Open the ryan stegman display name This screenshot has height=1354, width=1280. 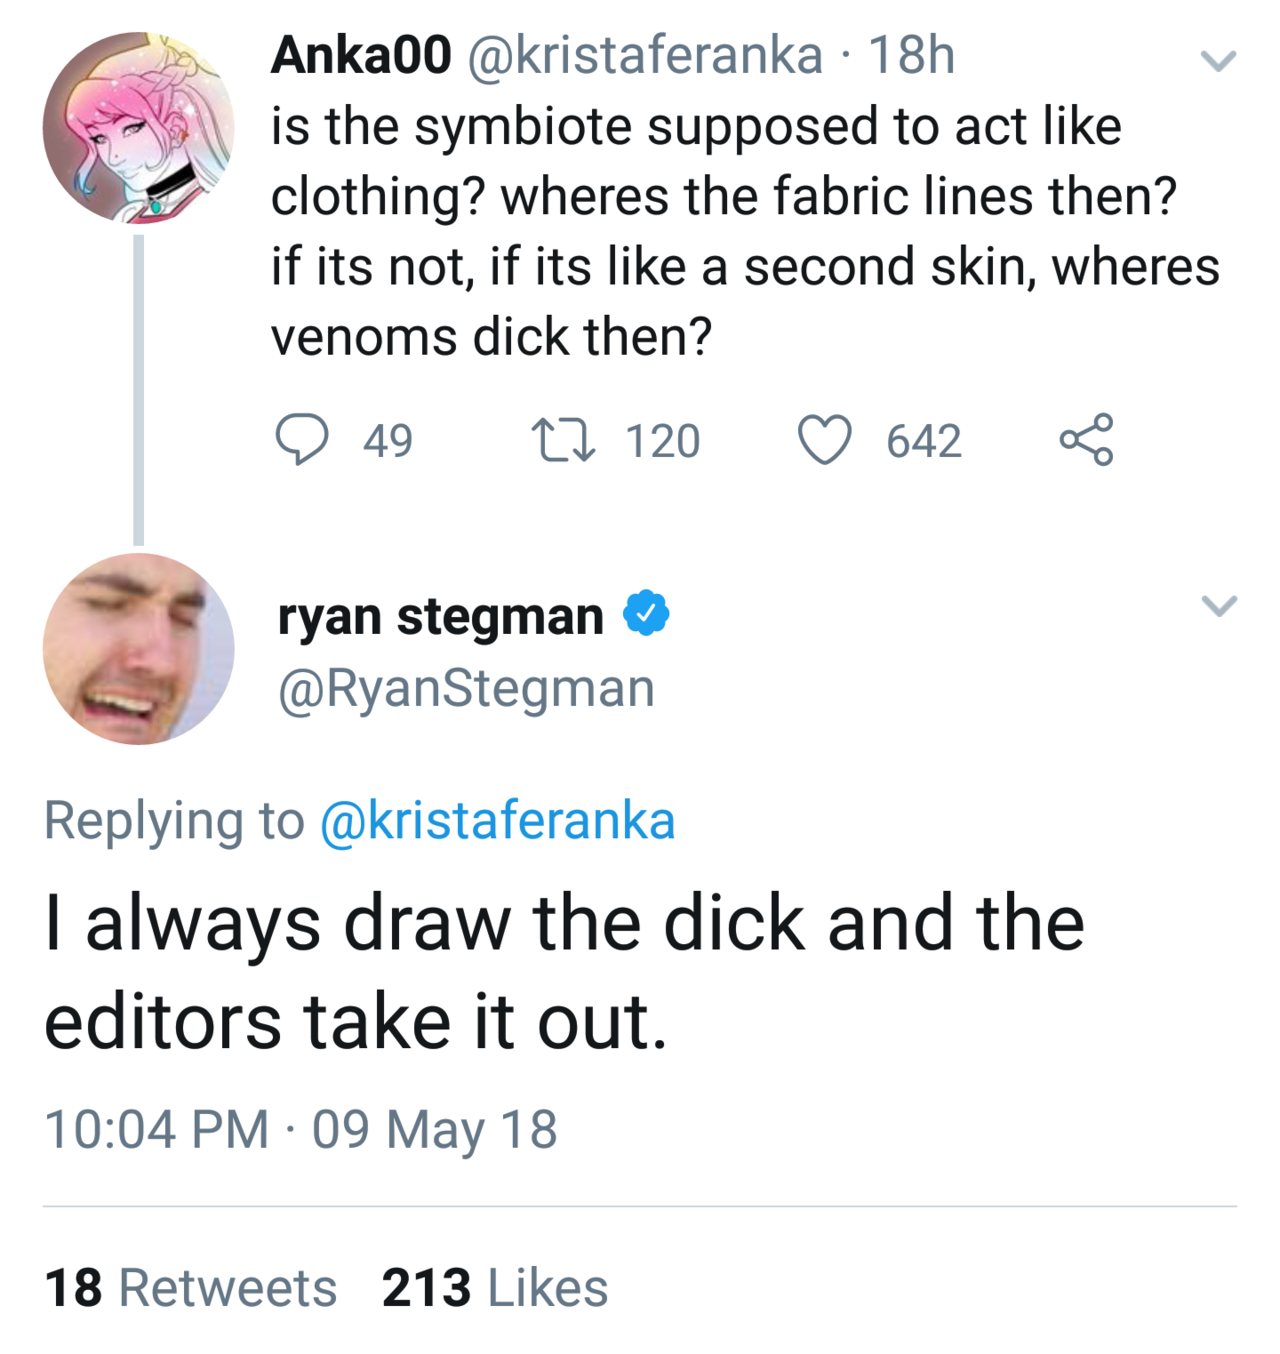[441, 616]
